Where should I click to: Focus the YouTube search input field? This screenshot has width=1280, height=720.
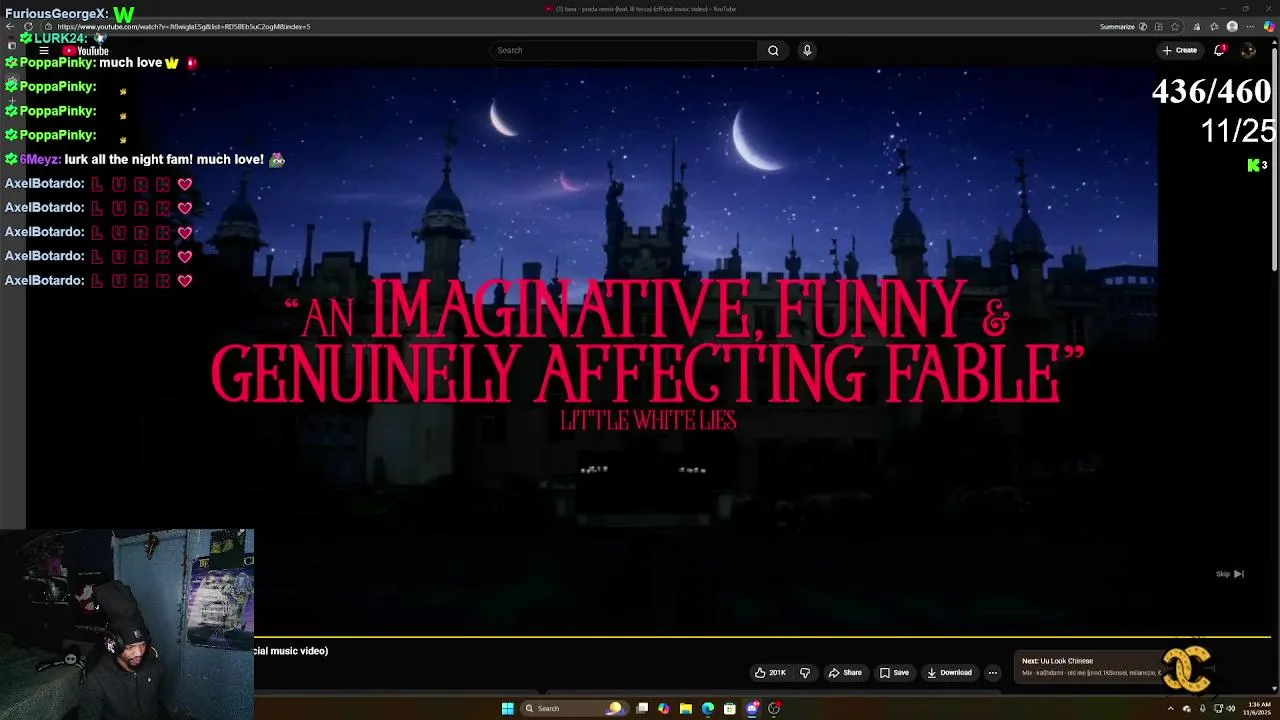[625, 50]
